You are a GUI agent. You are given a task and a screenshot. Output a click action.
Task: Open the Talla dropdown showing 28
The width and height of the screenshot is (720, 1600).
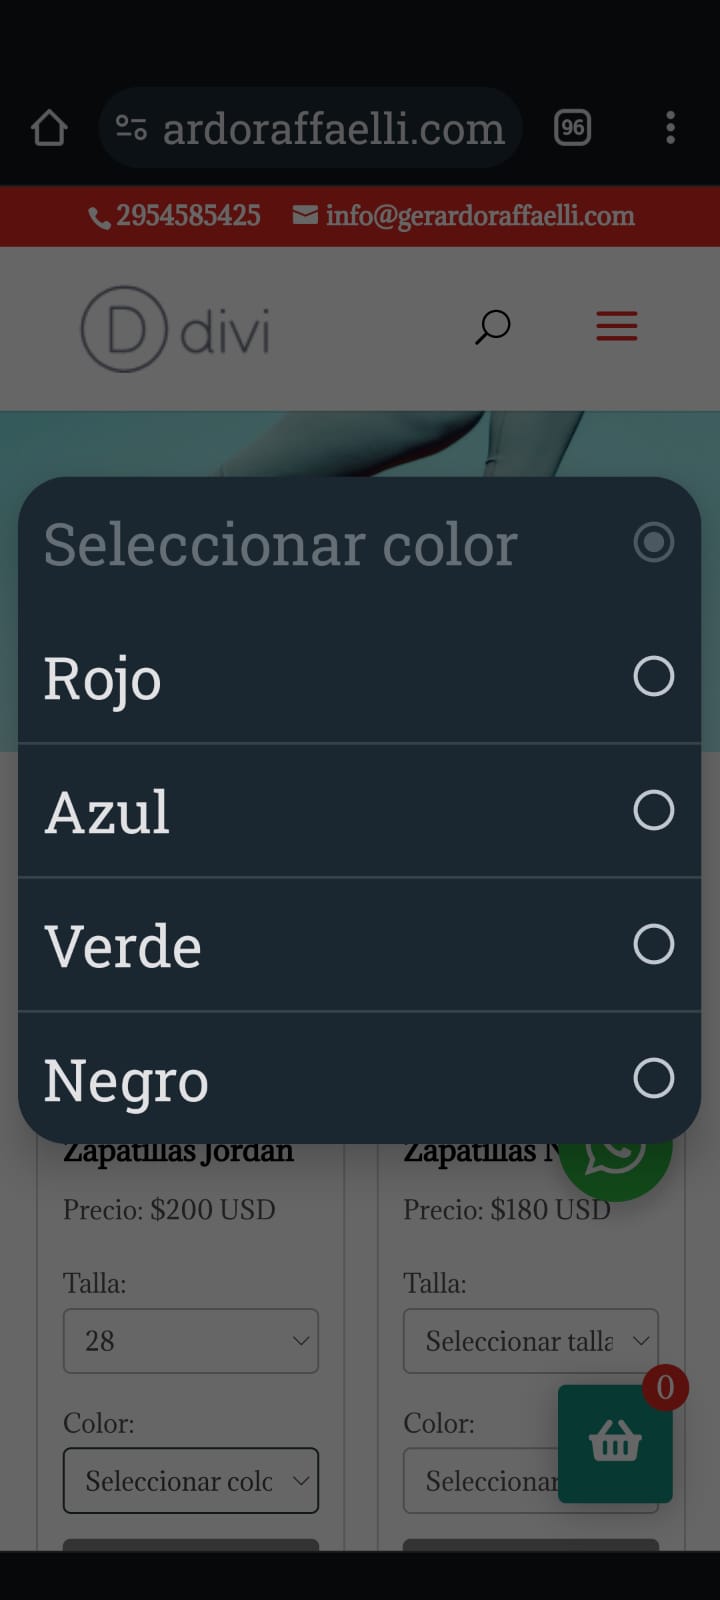[191, 1341]
